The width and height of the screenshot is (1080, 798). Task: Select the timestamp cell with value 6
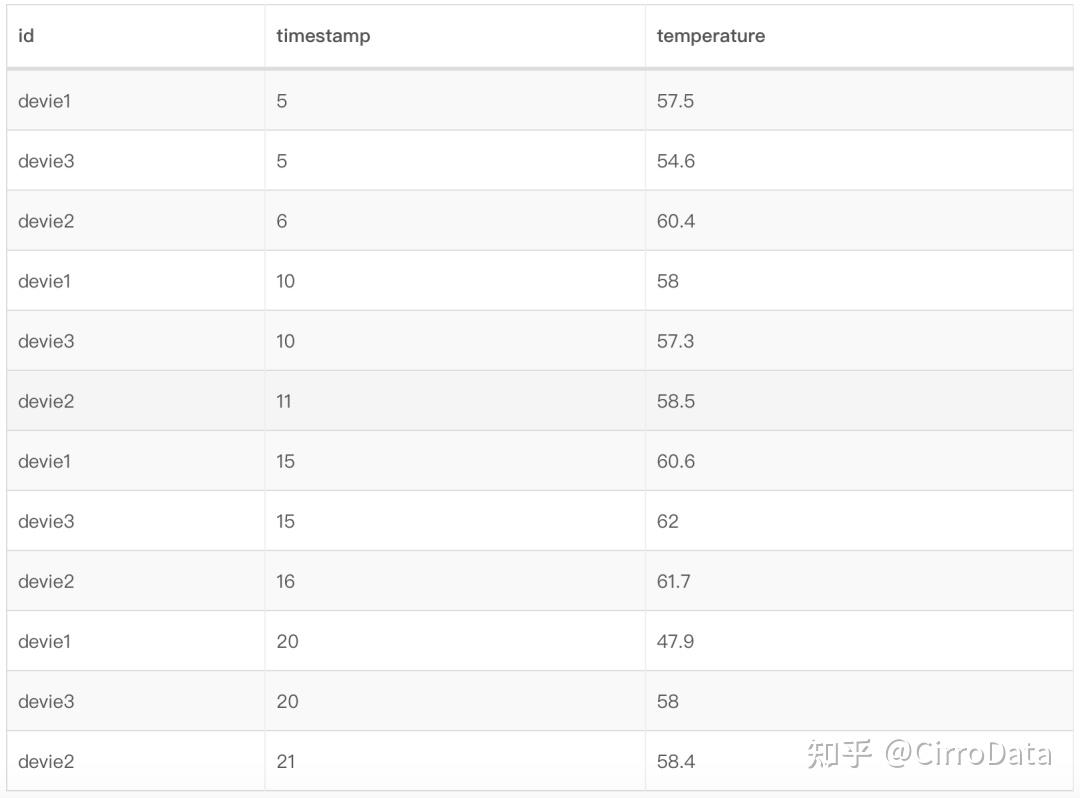282,221
